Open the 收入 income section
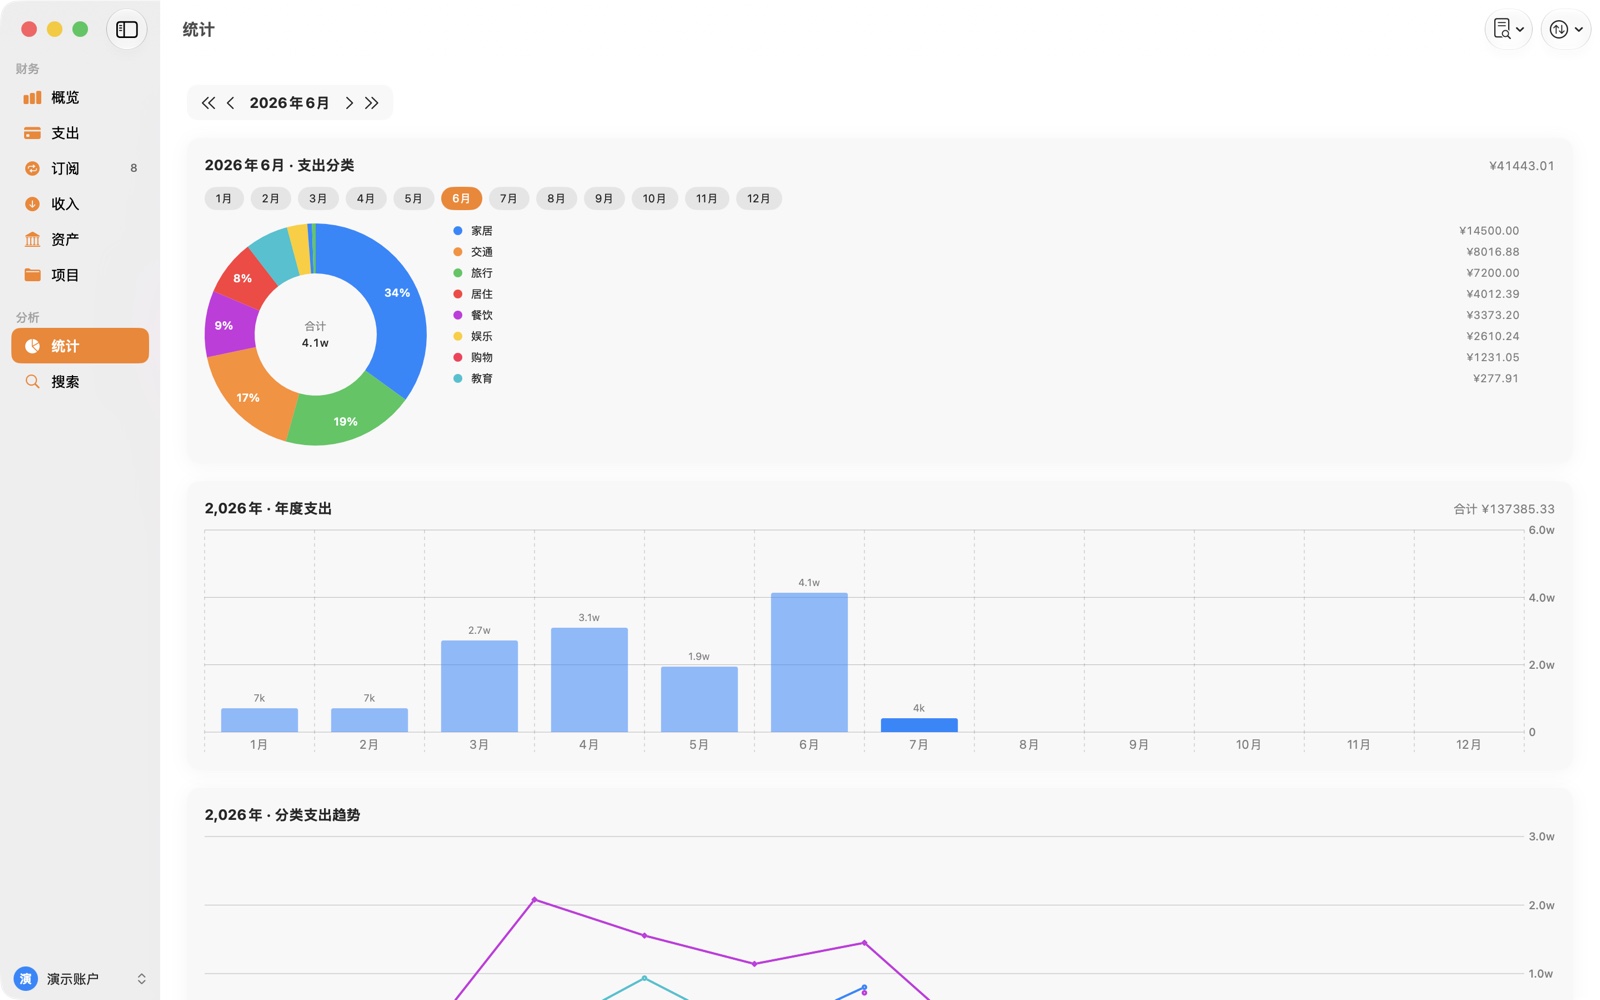1600x1000 pixels. click(x=80, y=204)
